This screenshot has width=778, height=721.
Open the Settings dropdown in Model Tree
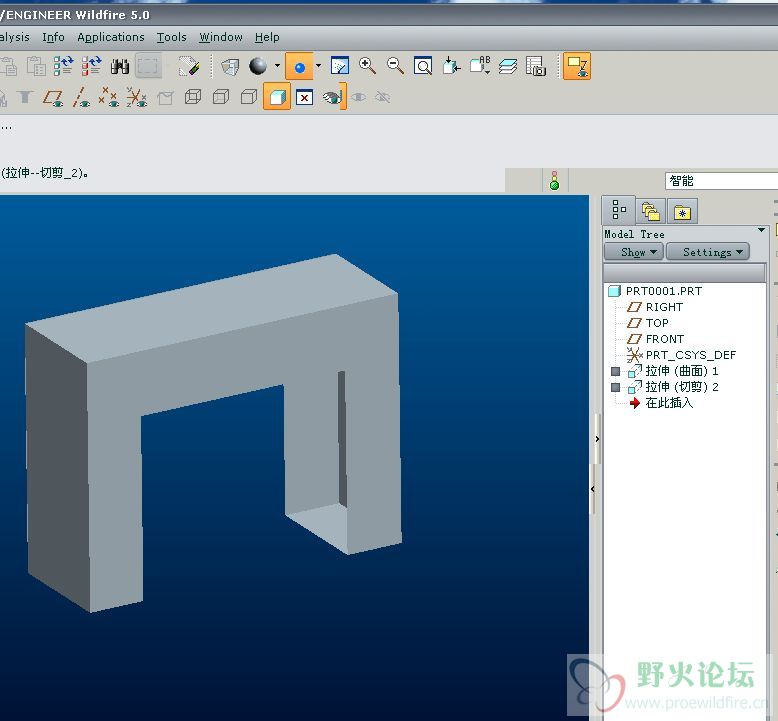(x=707, y=252)
